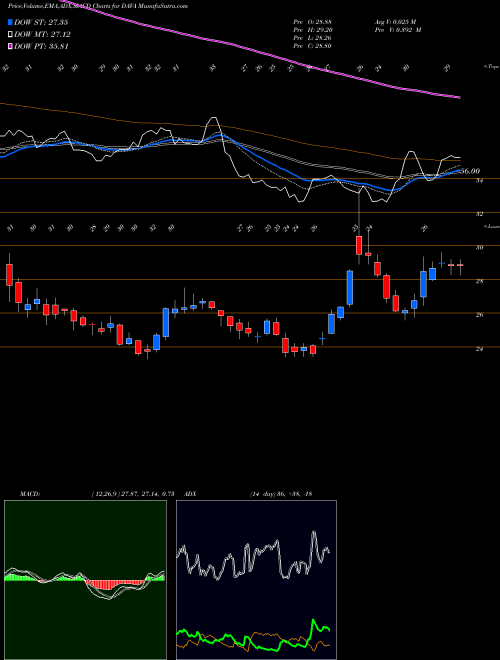Viewport: 500px width, 660px height.
Task: Click the ADX panel title label
Action: [191, 494]
